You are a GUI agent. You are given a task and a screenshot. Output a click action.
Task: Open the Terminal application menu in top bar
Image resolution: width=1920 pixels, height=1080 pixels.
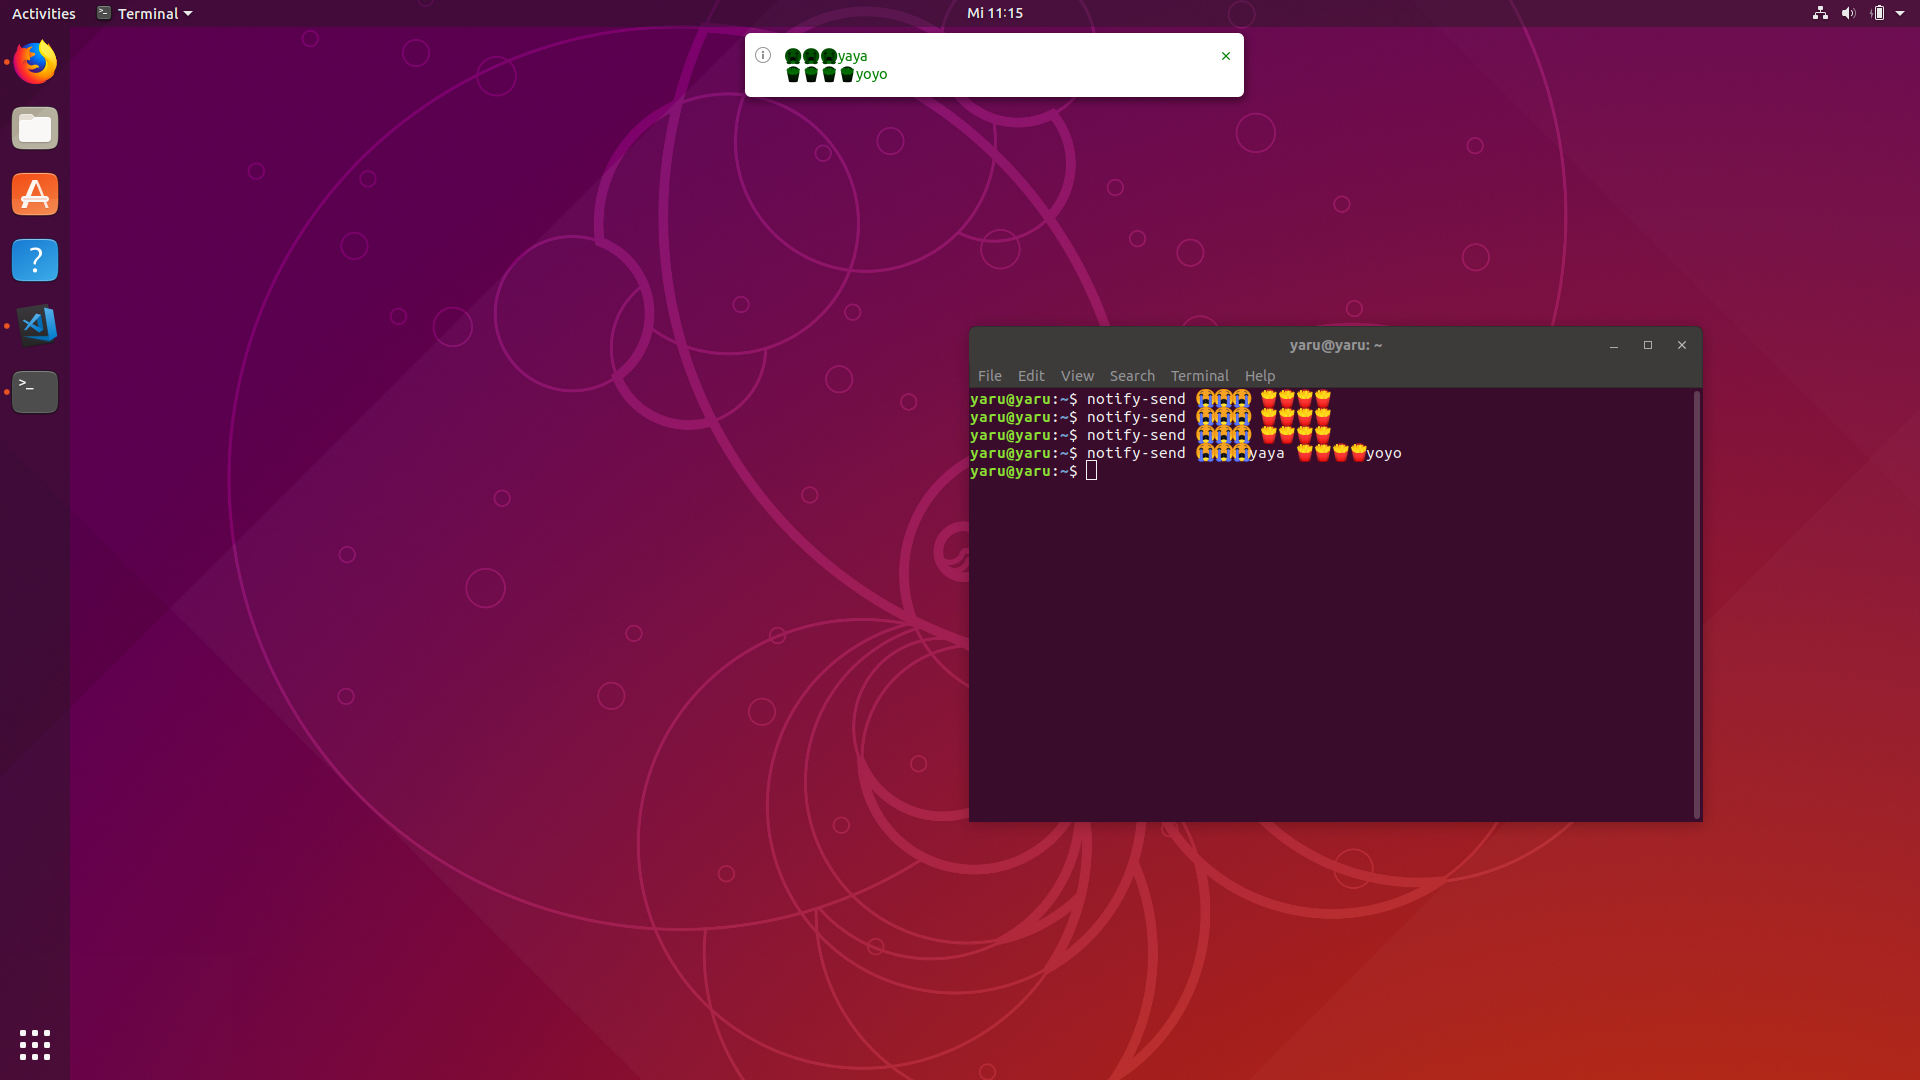(x=144, y=13)
